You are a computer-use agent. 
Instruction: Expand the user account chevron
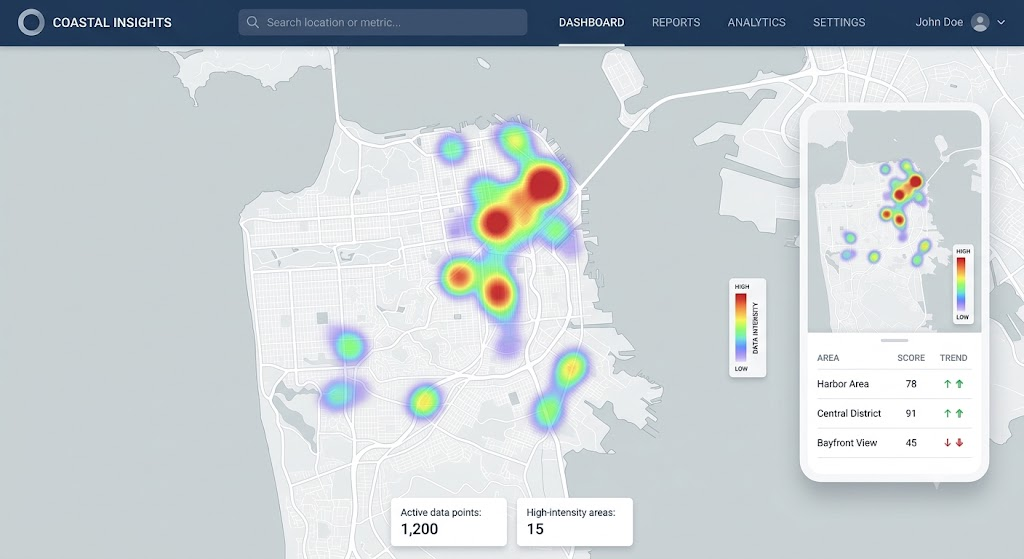point(1001,22)
